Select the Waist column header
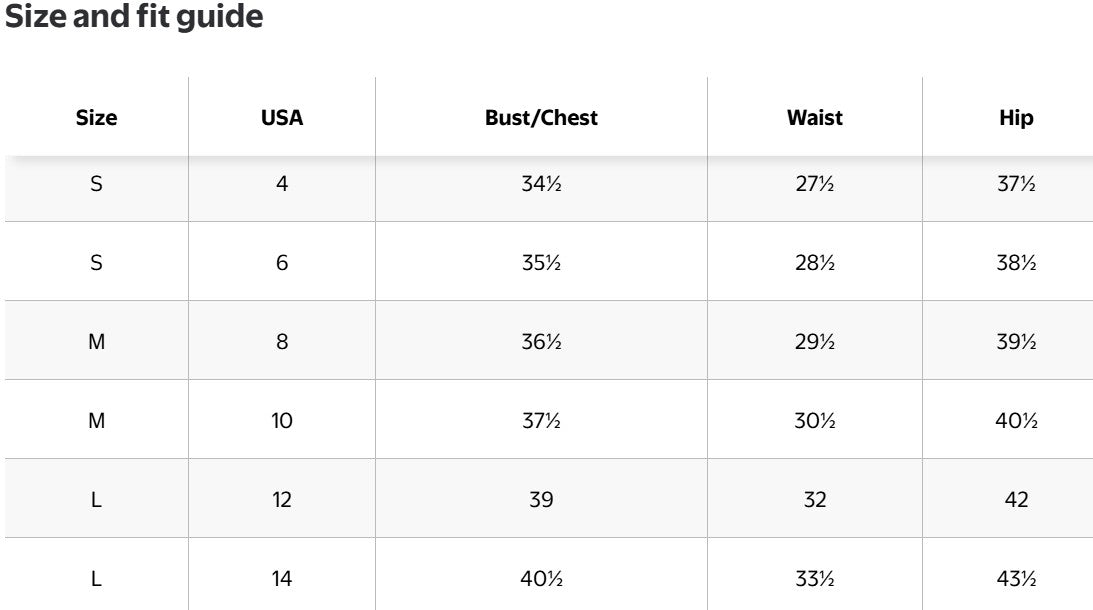The image size is (1093, 610). click(814, 118)
